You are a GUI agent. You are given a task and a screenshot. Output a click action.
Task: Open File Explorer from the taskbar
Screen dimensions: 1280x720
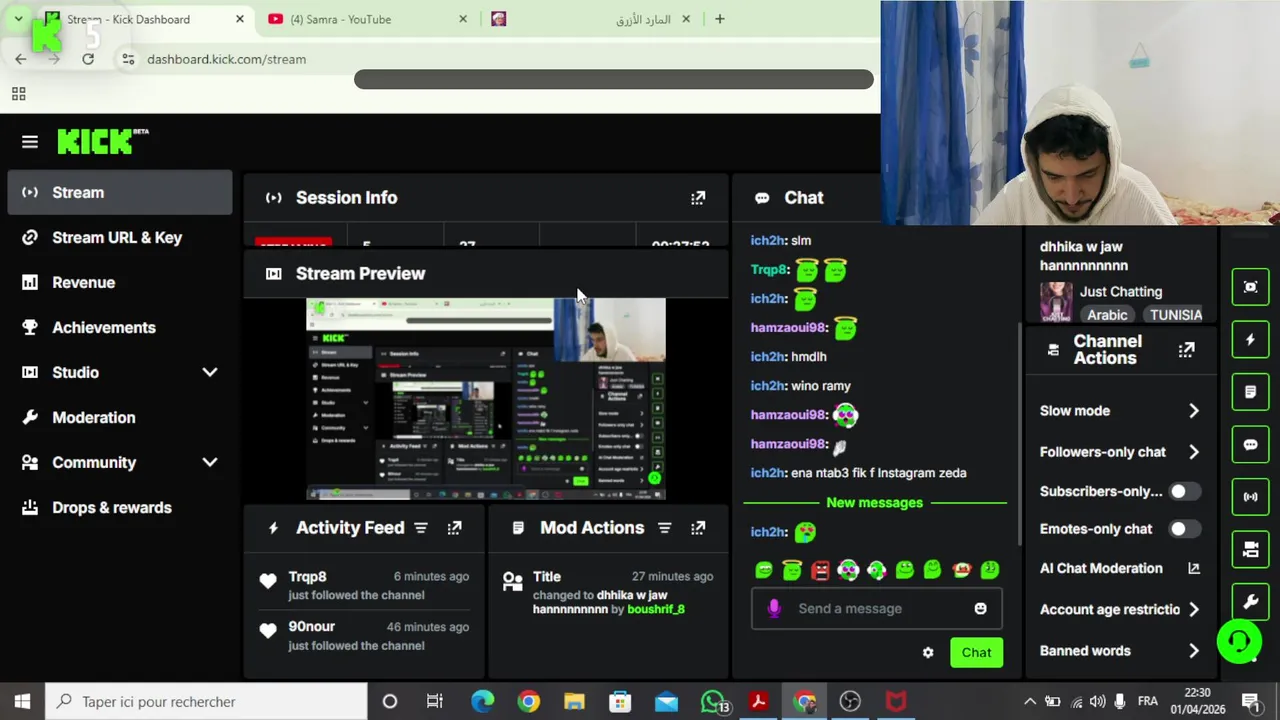point(574,702)
